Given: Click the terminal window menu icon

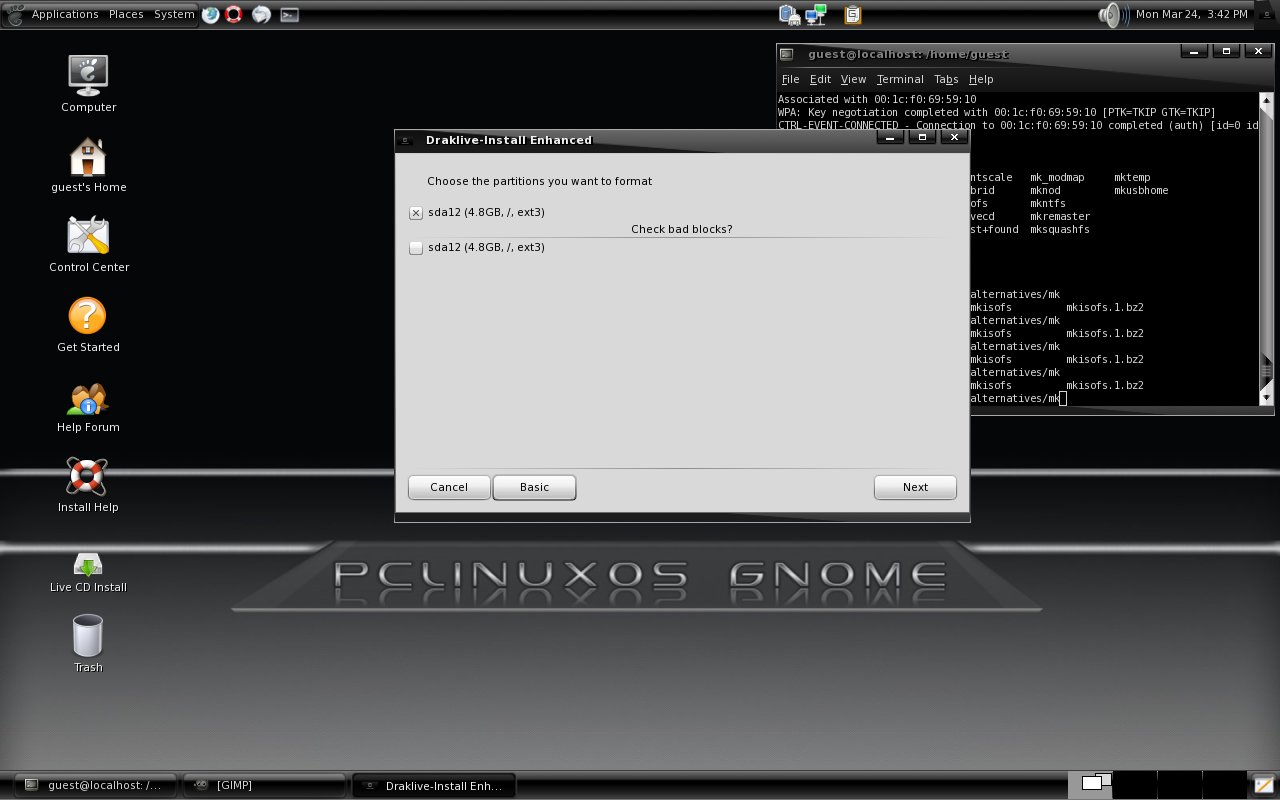Looking at the screenshot, I should click(787, 54).
